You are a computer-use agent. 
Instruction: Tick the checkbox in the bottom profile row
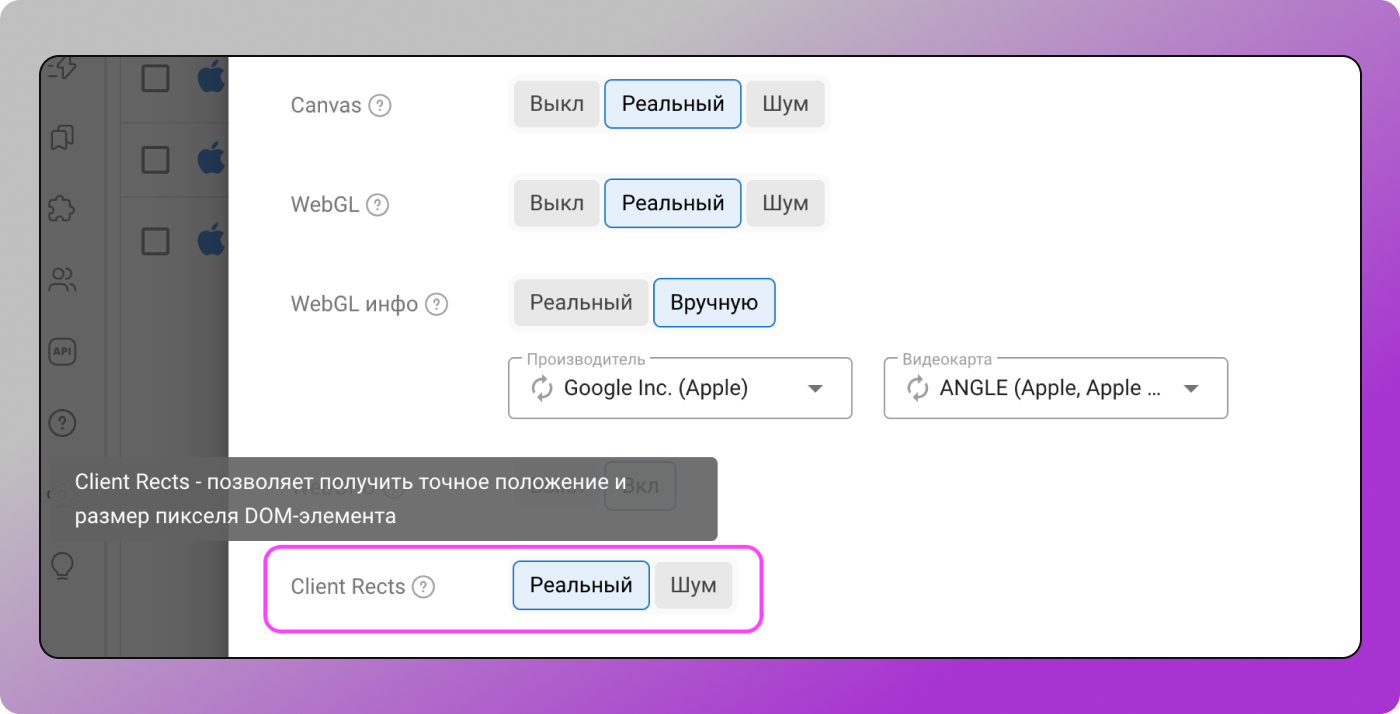click(155, 241)
